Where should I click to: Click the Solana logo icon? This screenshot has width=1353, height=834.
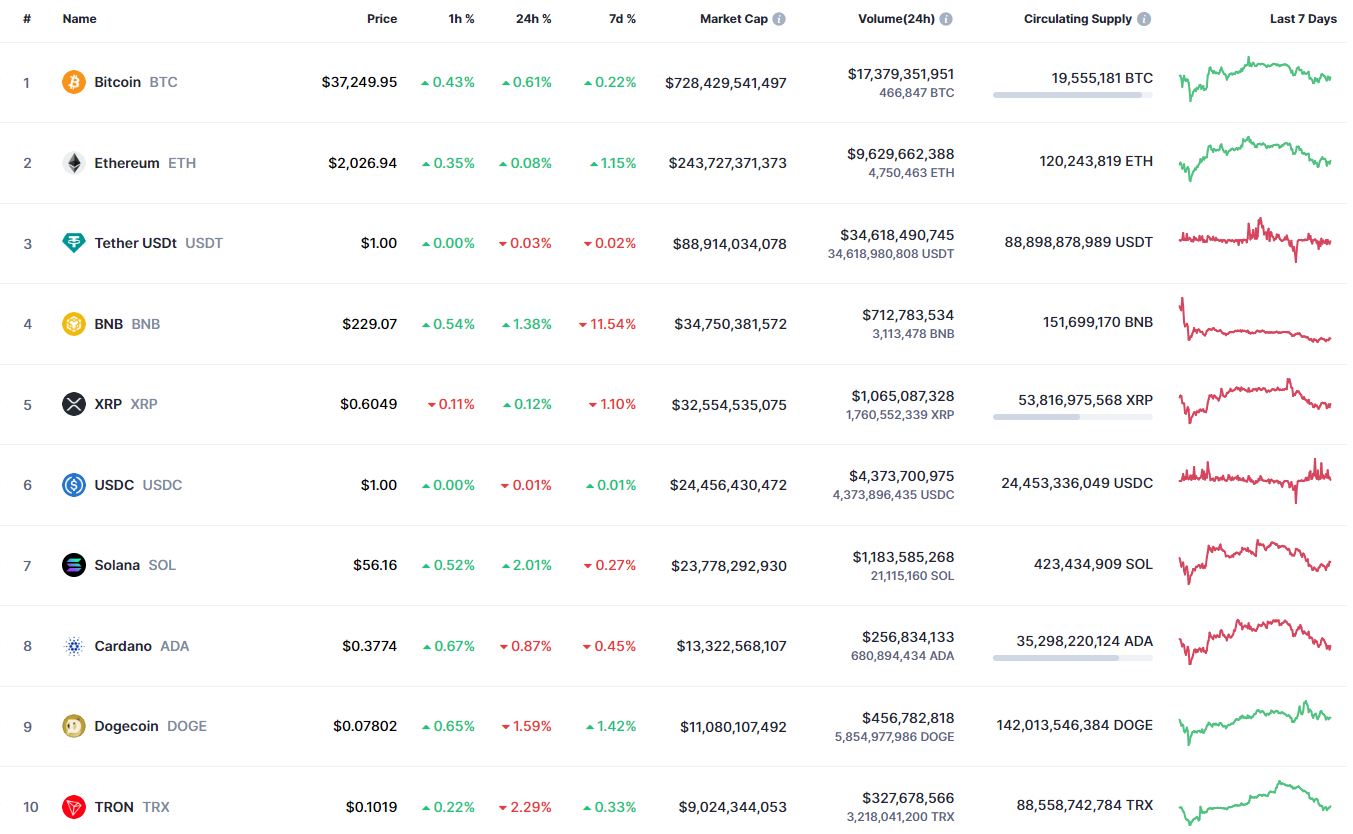pyautogui.click(x=74, y=565)
